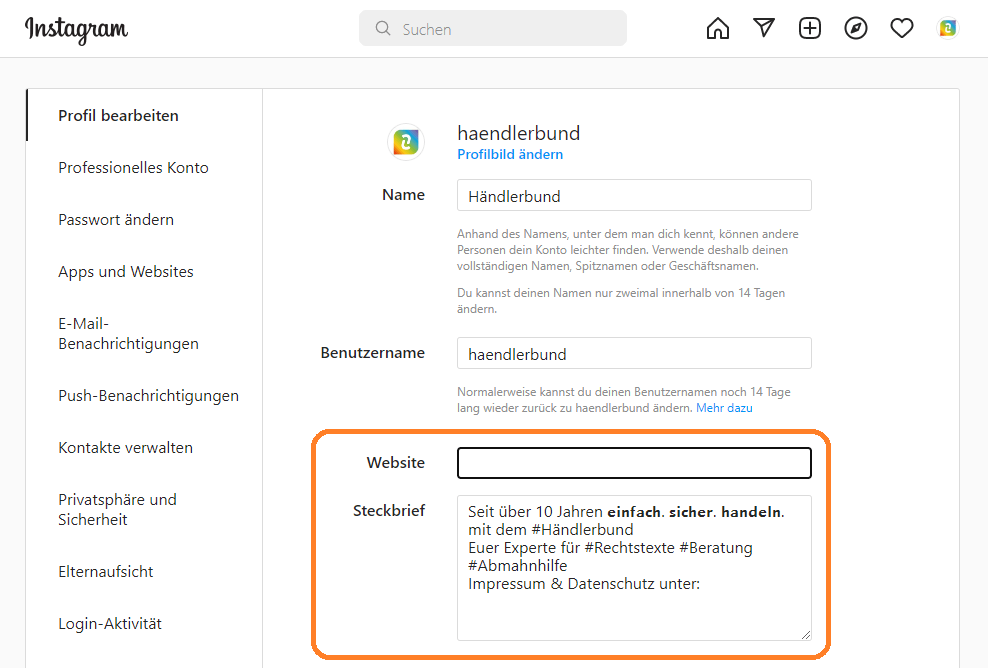Open direct messages paper plane icon
This screenshot has height=668, width=988.
pos(764,28)
